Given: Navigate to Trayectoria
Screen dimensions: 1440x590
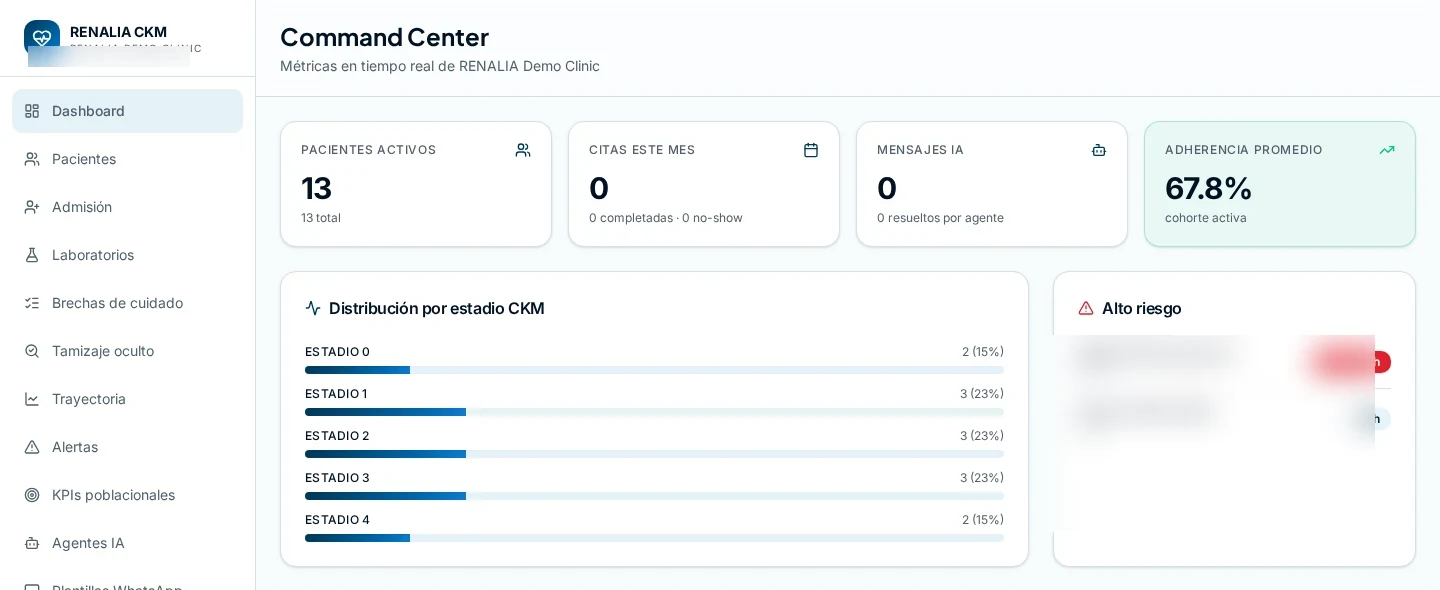Looking at the screenshot, I should [x=127, y=399].
